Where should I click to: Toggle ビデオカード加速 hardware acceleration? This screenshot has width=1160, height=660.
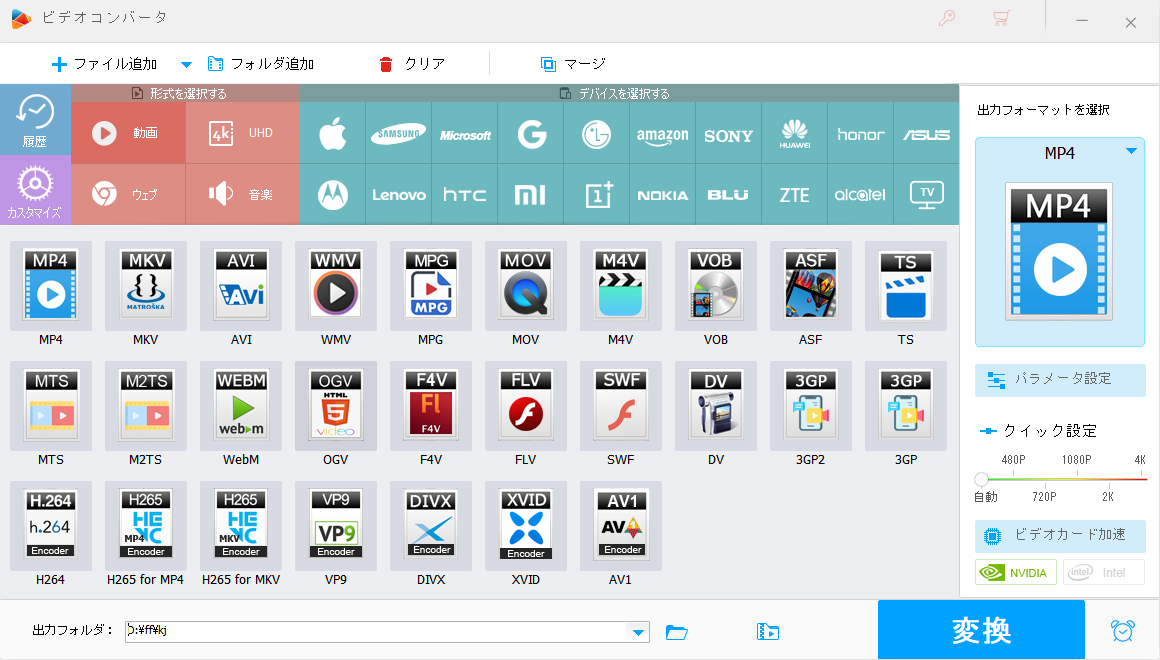1060,536
